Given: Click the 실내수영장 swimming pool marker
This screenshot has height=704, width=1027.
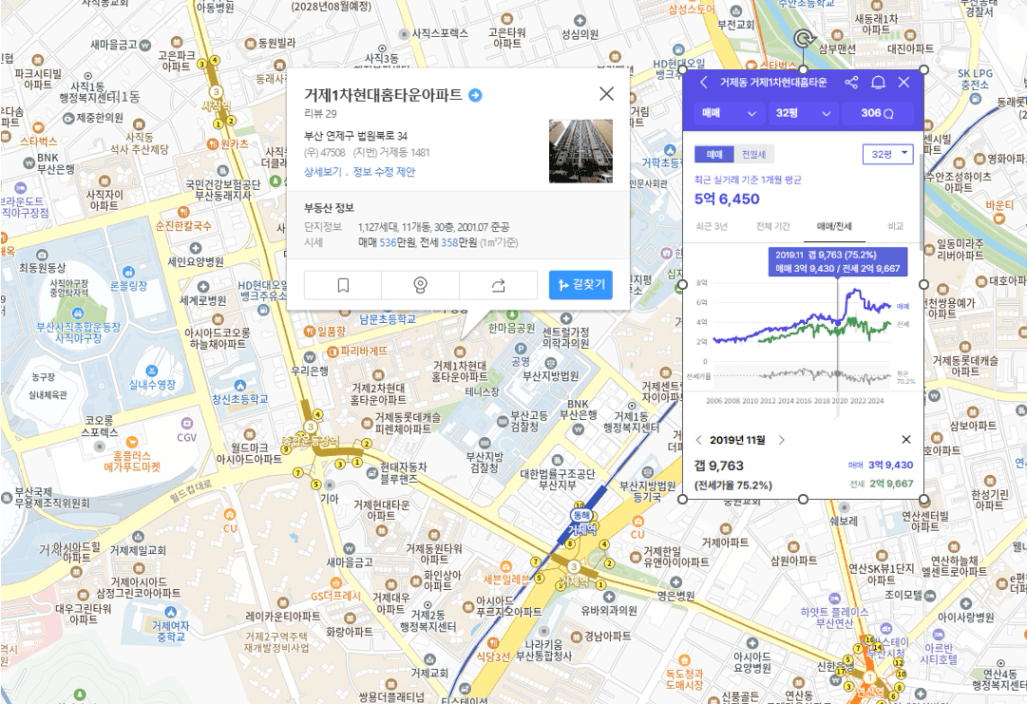Looking at the screenshot, I should click(152, 371).
